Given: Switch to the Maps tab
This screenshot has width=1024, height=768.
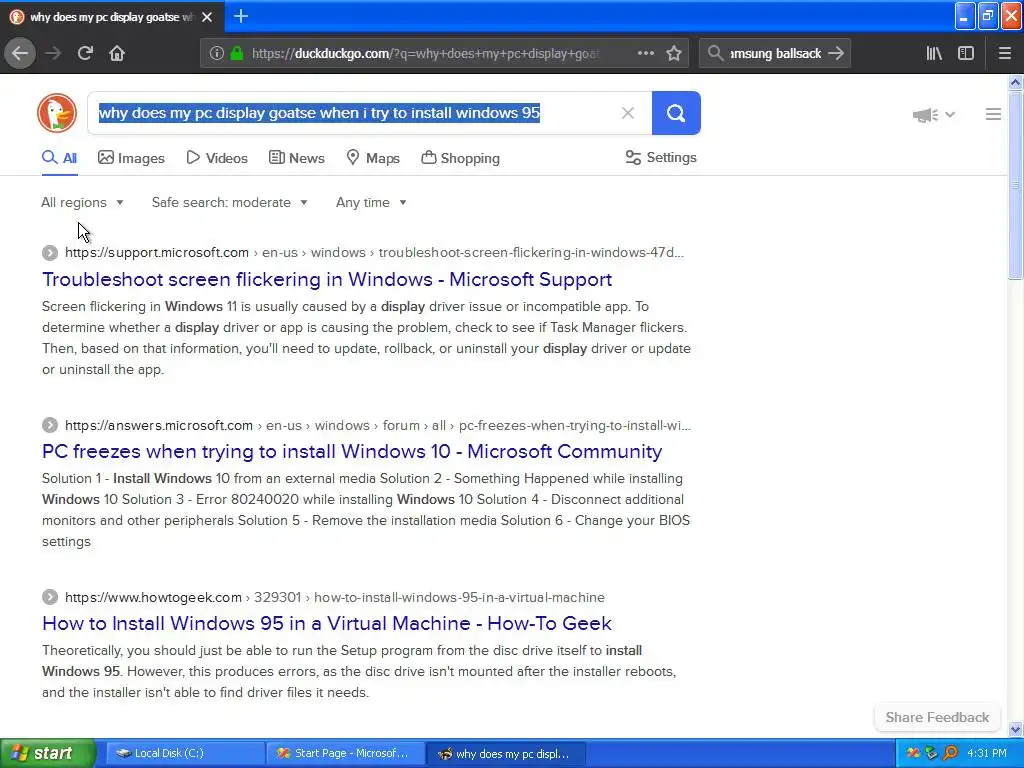Looking at the screenshot, I should (372, 158).
